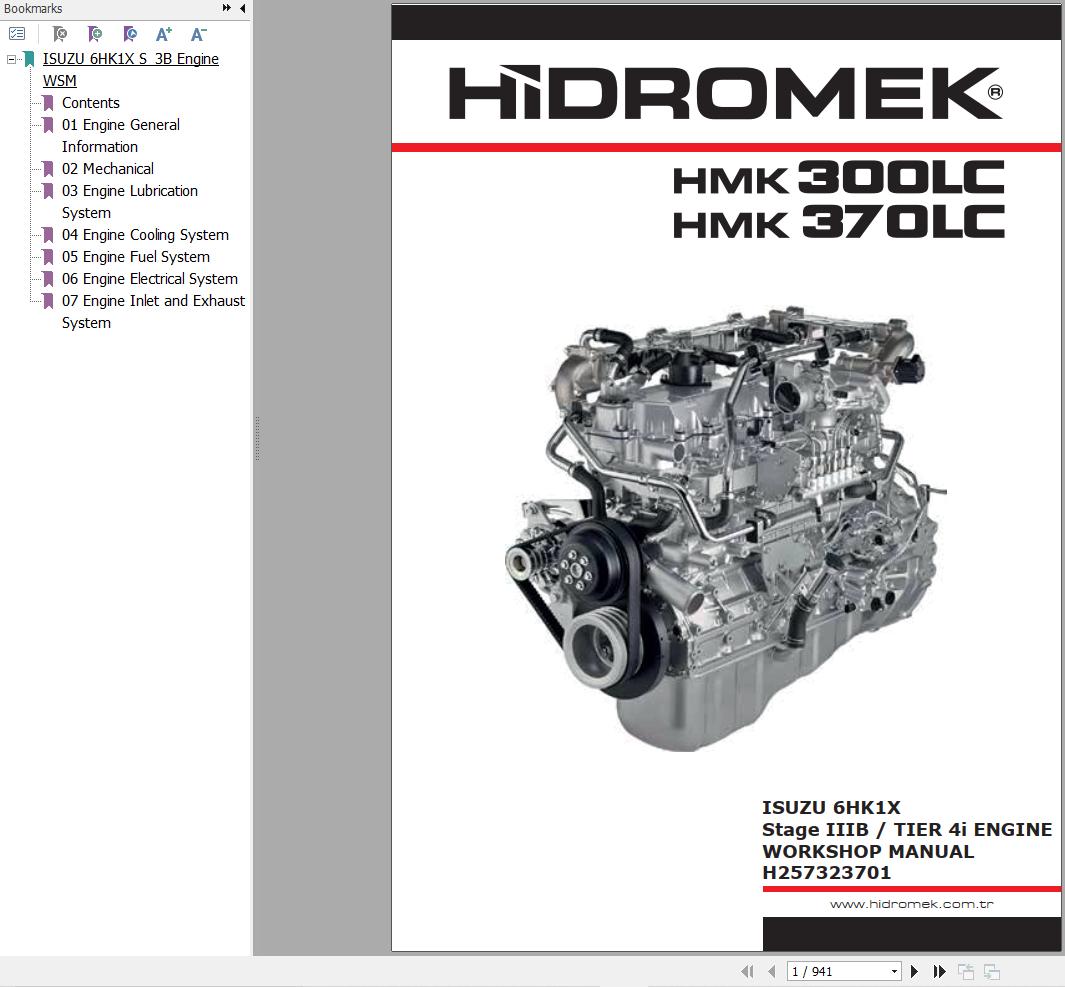Viewport: 1065px width, 987px height.
Task: Select 06 Engine Electrical System bookmark
Action: pyautogui.click(x=149, y=279)
